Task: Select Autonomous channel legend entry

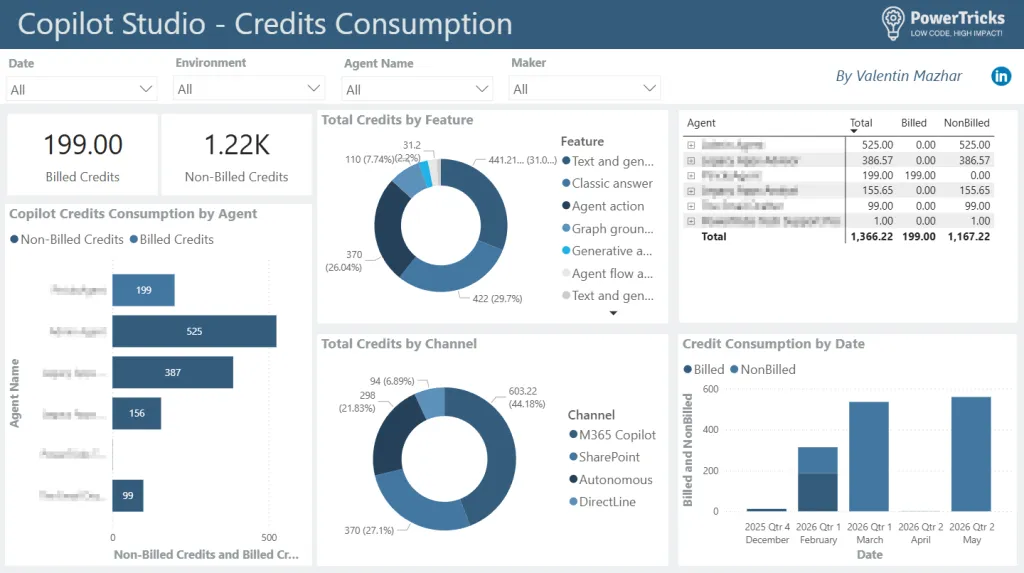Action: click(611, 480)
